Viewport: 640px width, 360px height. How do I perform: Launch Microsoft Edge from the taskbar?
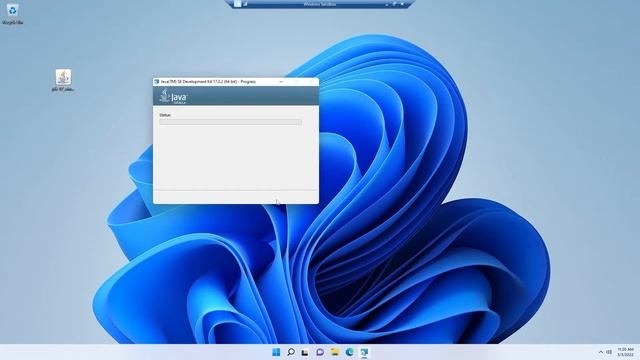pyautogui.click(x=350, y=352)
